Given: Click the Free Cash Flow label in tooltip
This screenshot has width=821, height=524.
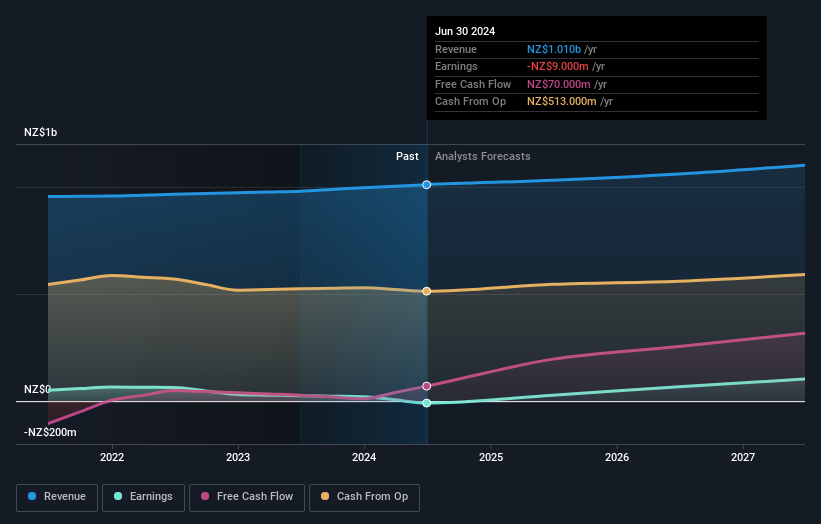Looking at the screenshot, I should [473, 84].
